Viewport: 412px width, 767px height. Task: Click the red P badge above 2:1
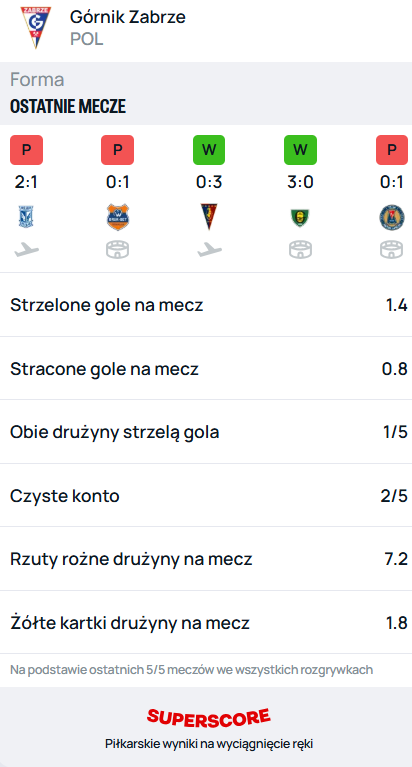pyautogui.click(x=26, y=150)
